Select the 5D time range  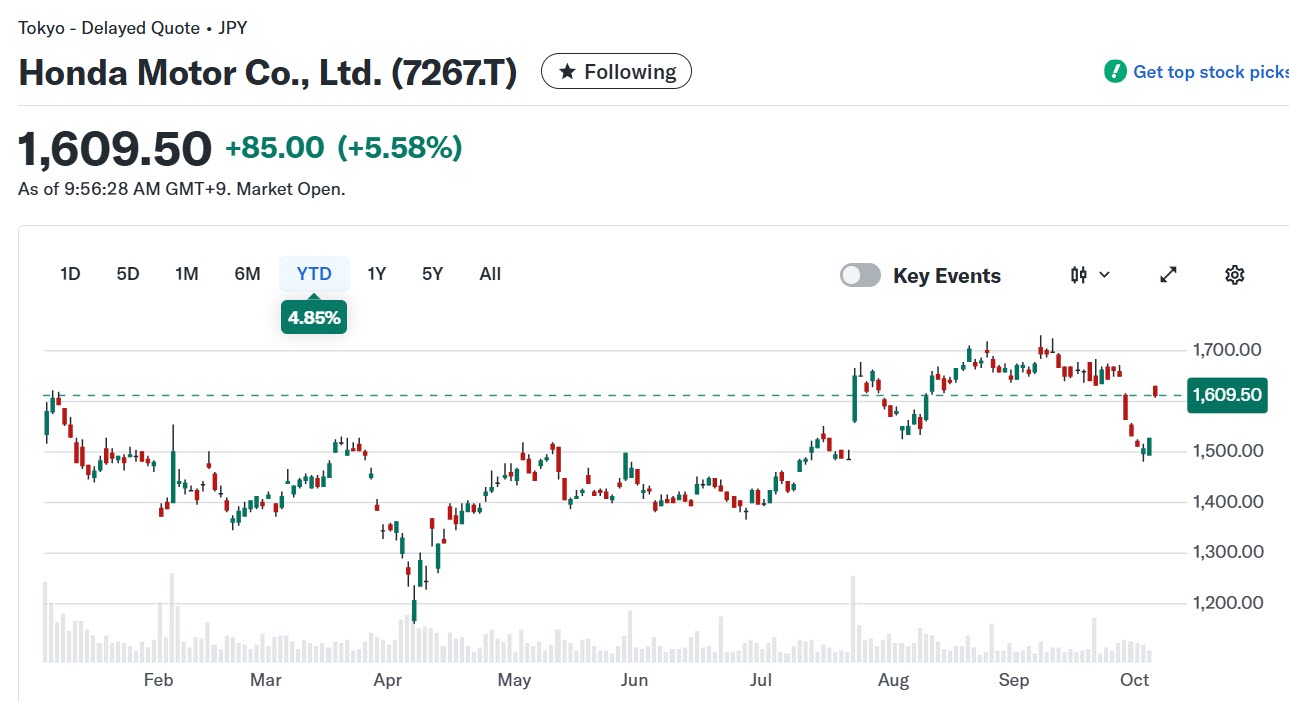[x=128, y=274]
